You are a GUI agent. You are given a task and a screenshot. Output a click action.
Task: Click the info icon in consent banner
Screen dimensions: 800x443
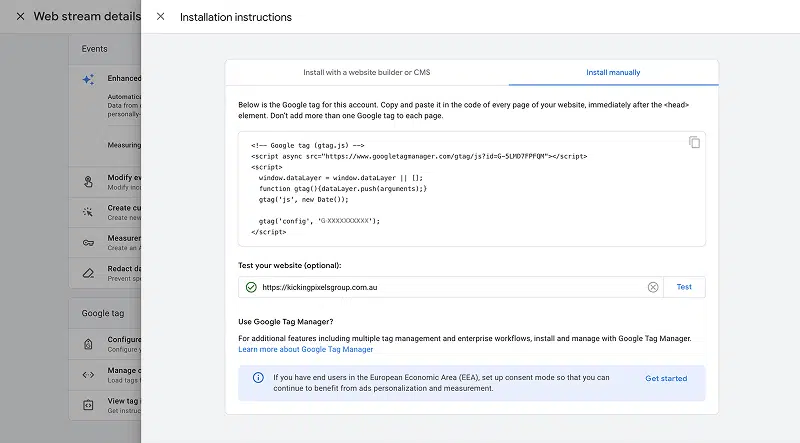pos(258,378)
